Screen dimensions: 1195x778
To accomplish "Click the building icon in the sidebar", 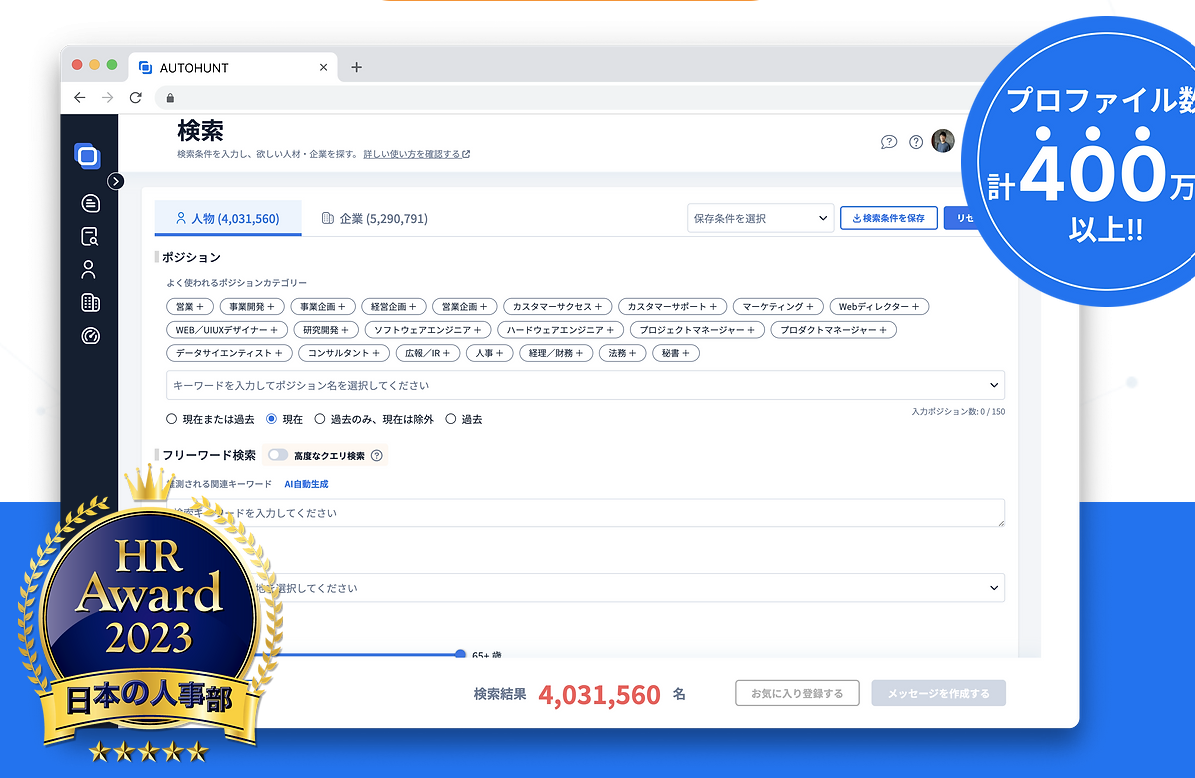I will tap(90, 303).
